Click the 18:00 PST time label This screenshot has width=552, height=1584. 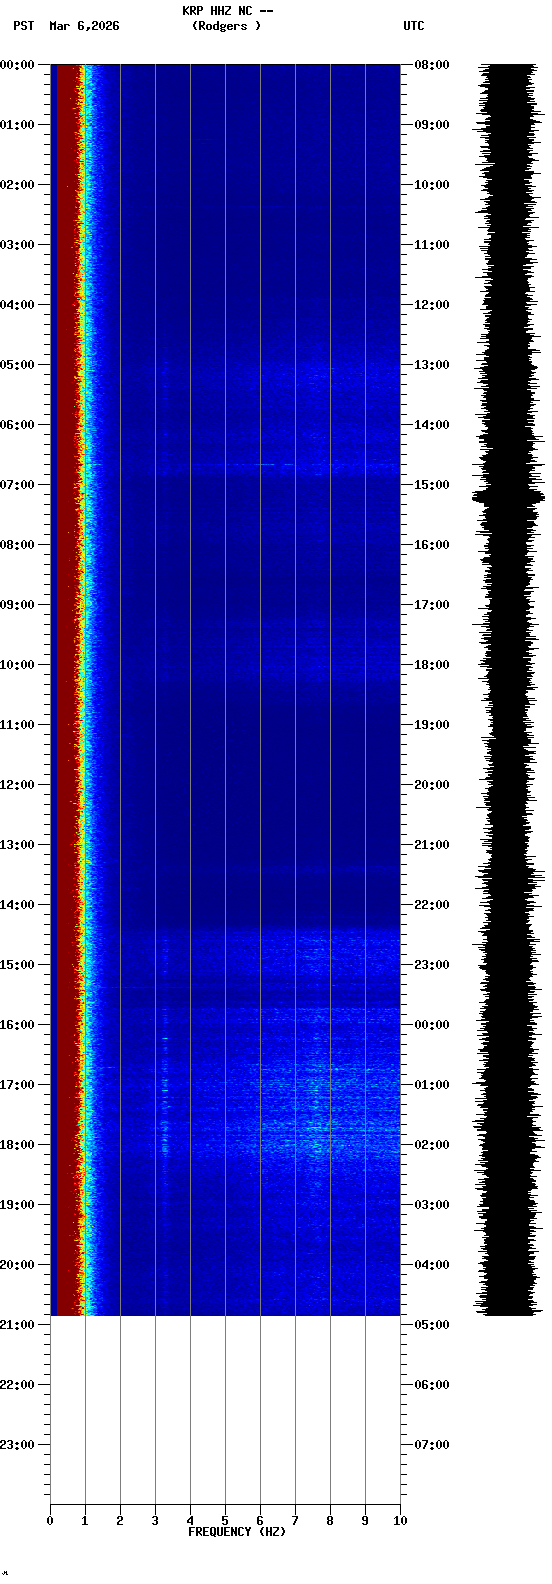[18, 1145]
